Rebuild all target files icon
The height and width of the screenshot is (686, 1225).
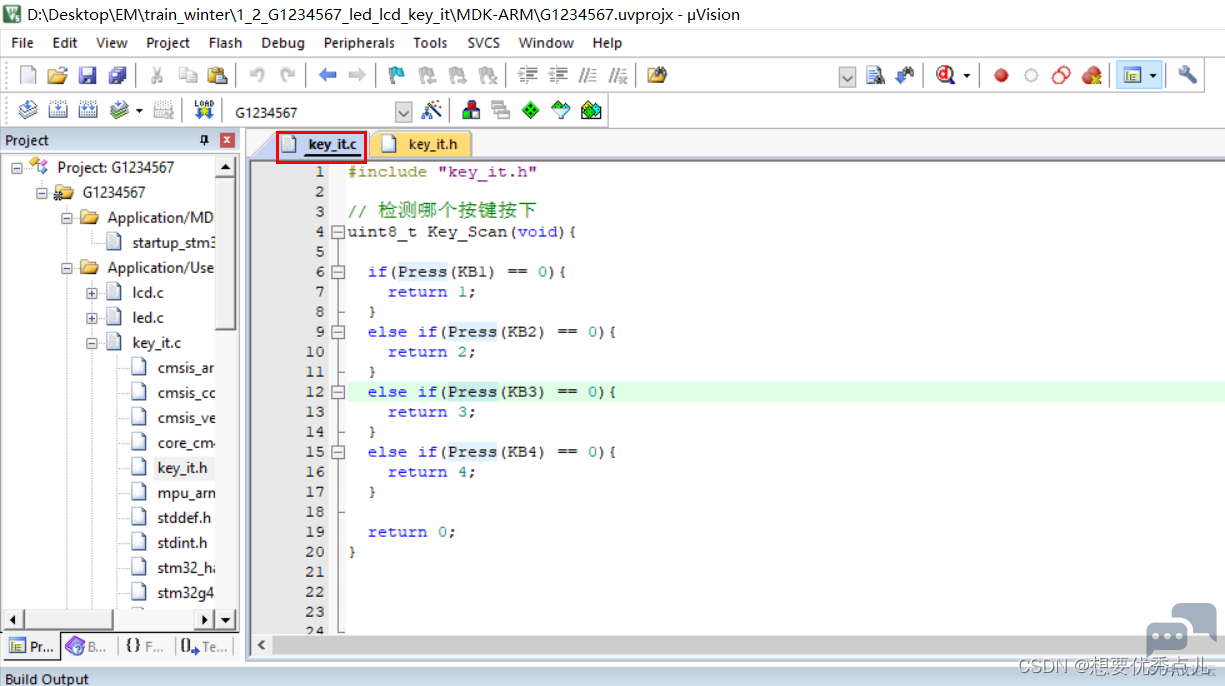click(x=88, y=110)
